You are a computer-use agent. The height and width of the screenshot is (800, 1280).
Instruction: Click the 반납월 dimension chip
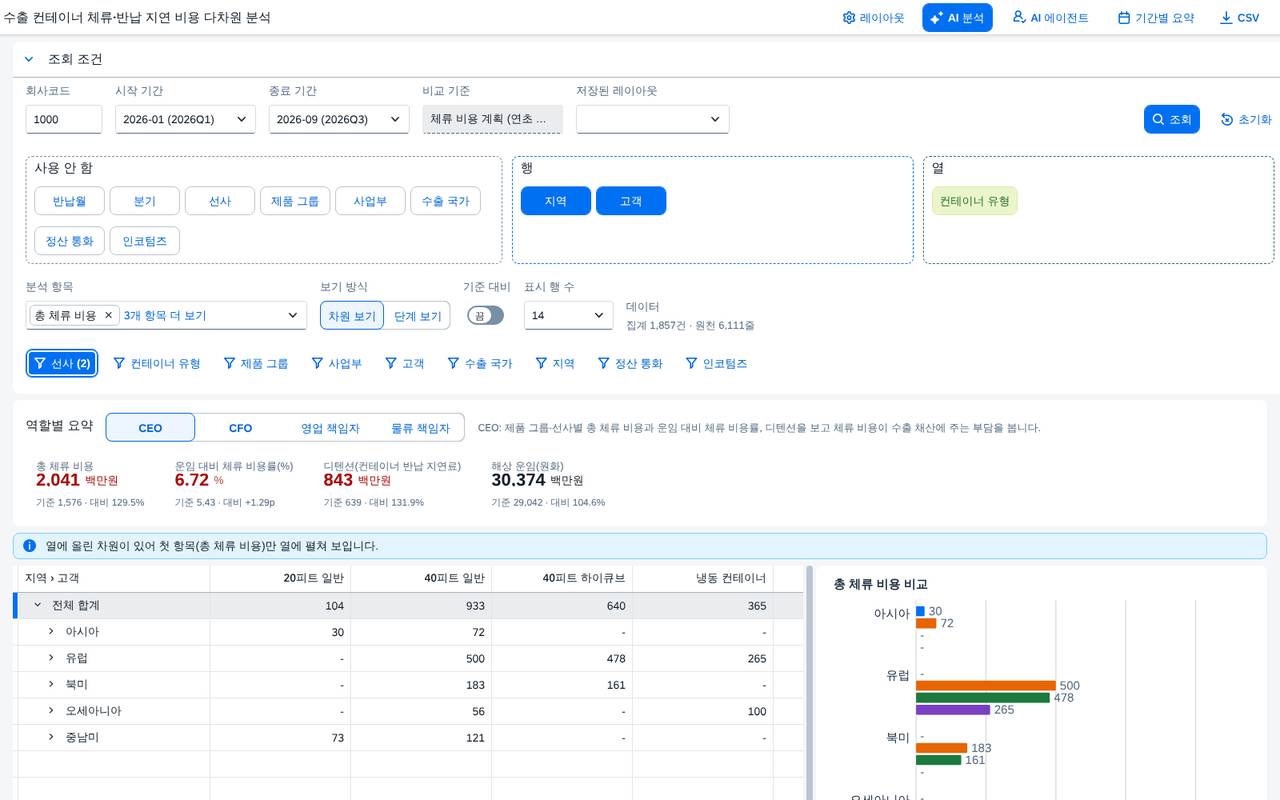click(69, 201)
